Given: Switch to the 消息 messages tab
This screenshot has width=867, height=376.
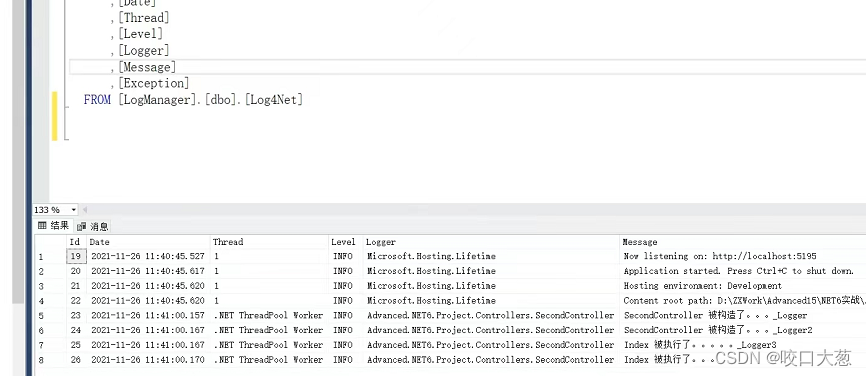Looking at the screenshot, I should tap(93, 226).
